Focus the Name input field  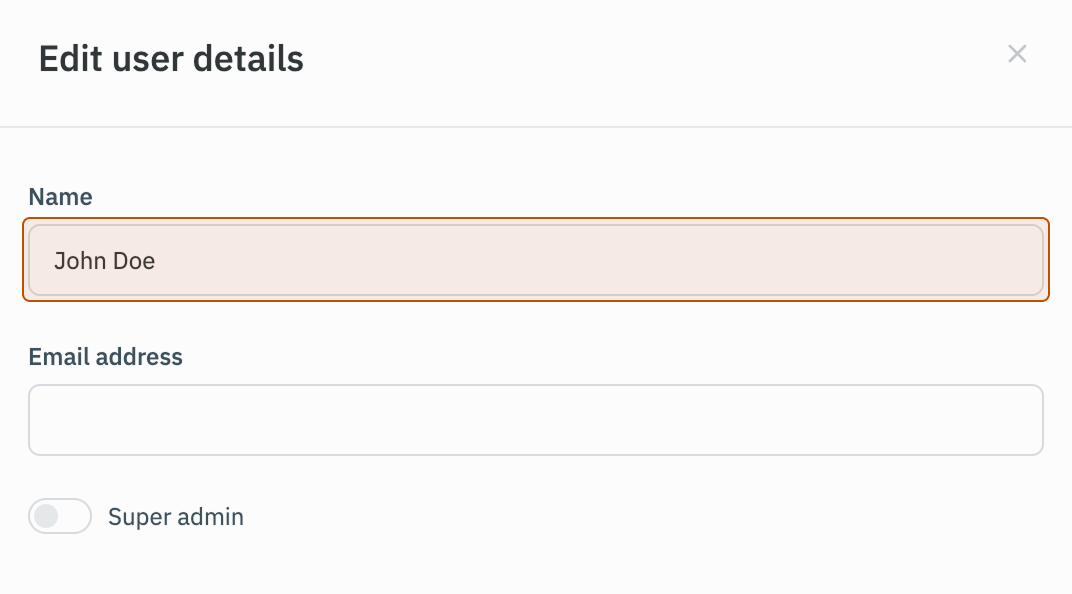click(x=536, y=260)
